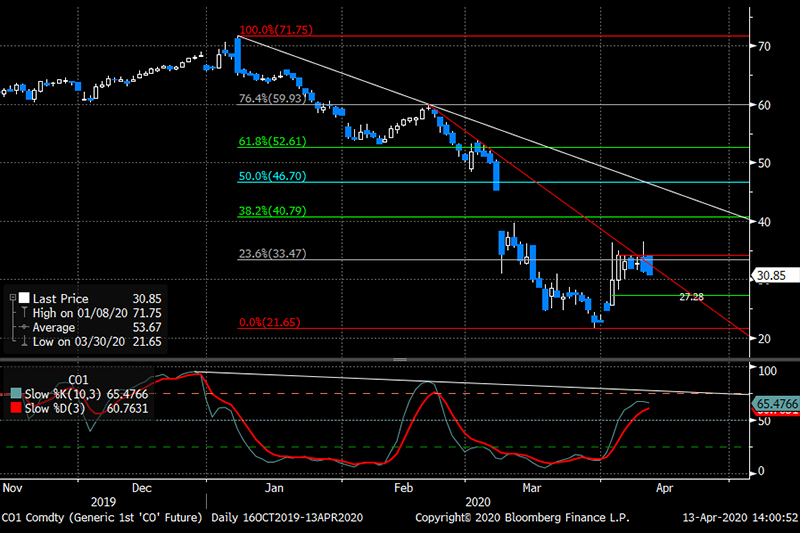Image resolution: width=800 pixels, height=533 pixels.
Task: Click the 30.85 last price axis tag
Action: coord(773,275)
